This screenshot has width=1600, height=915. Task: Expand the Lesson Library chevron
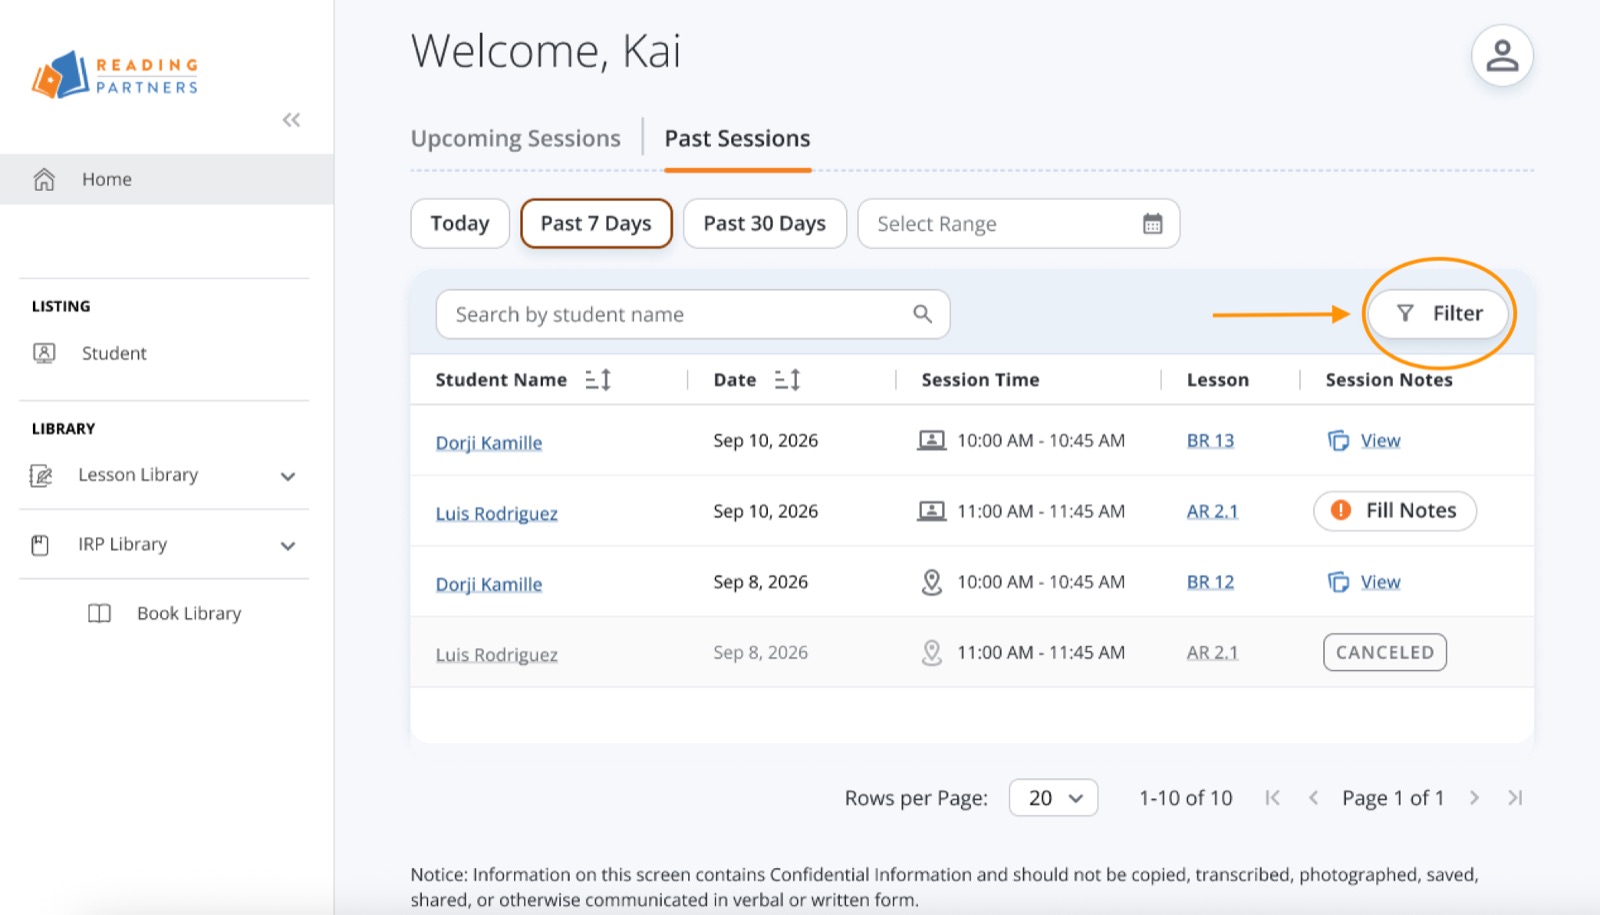click(x=288, y=476)
